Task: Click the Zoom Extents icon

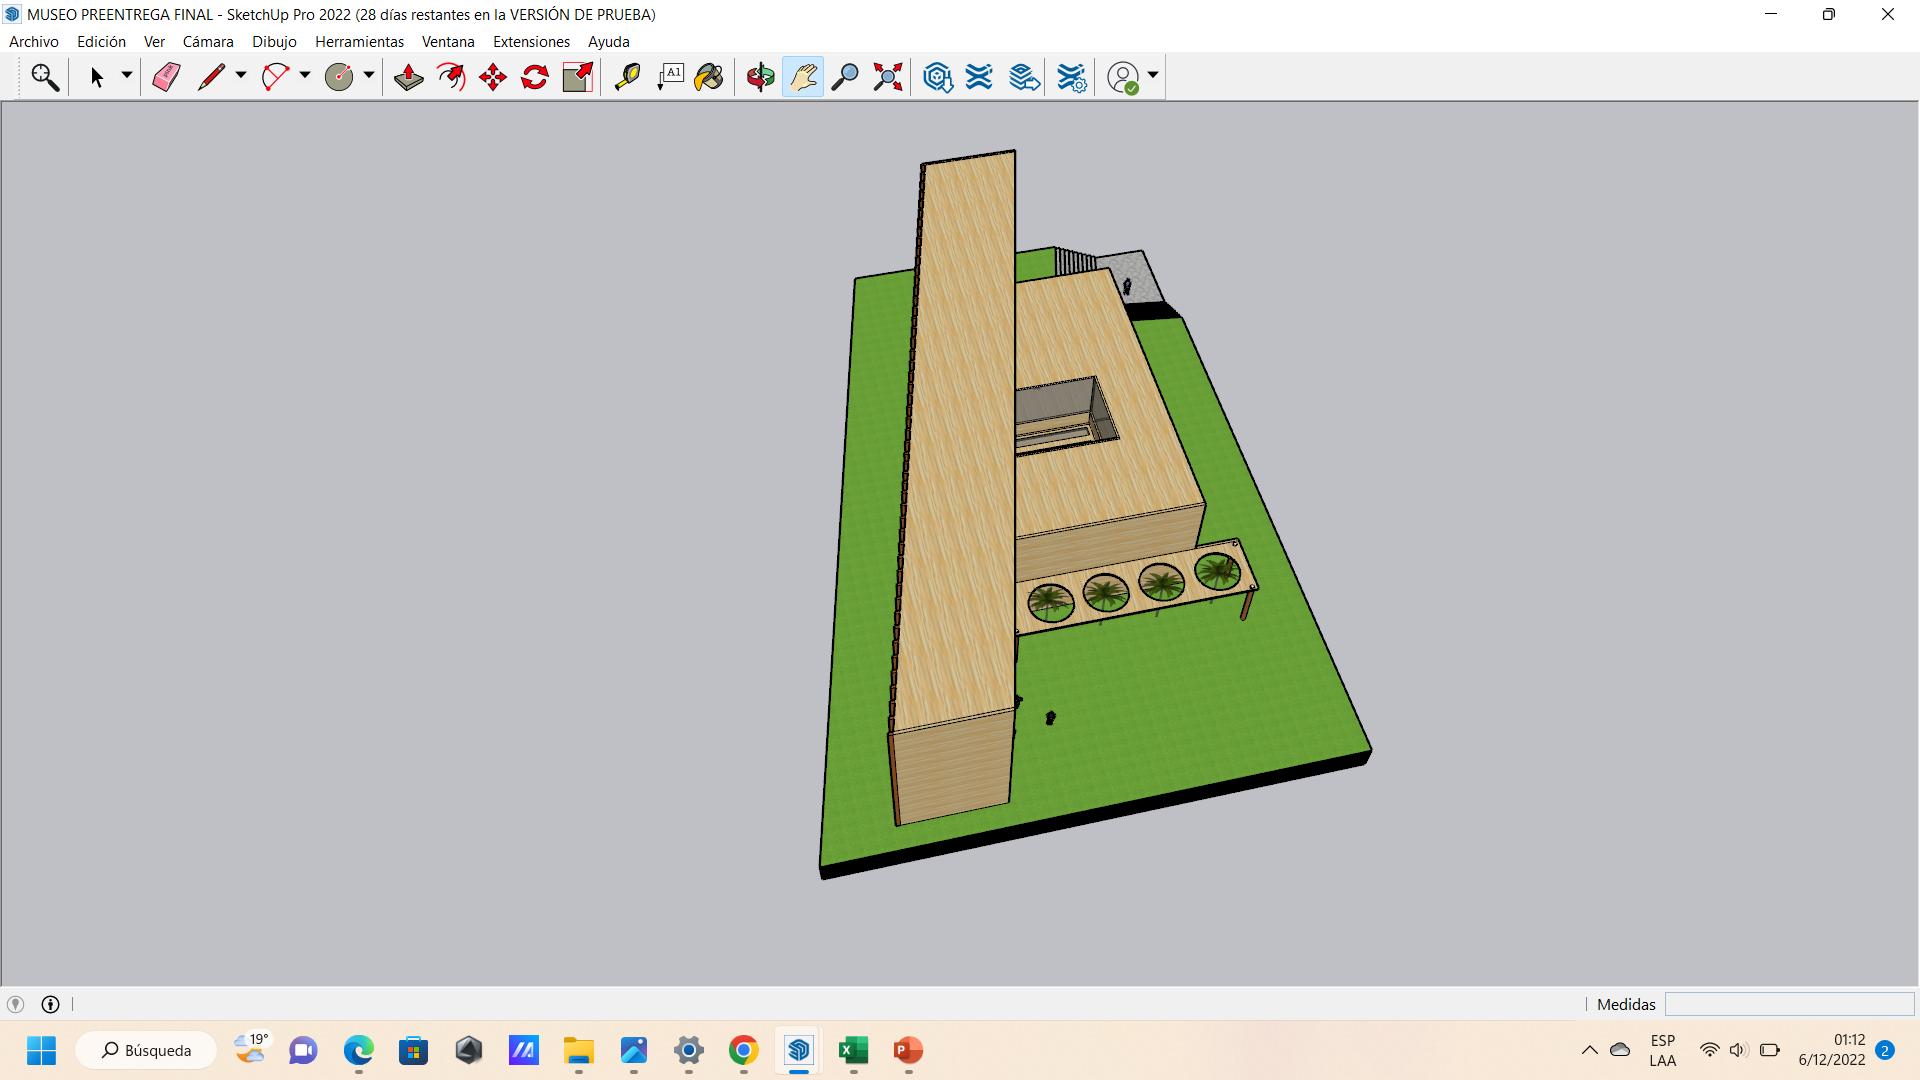Action: [888, 77]
